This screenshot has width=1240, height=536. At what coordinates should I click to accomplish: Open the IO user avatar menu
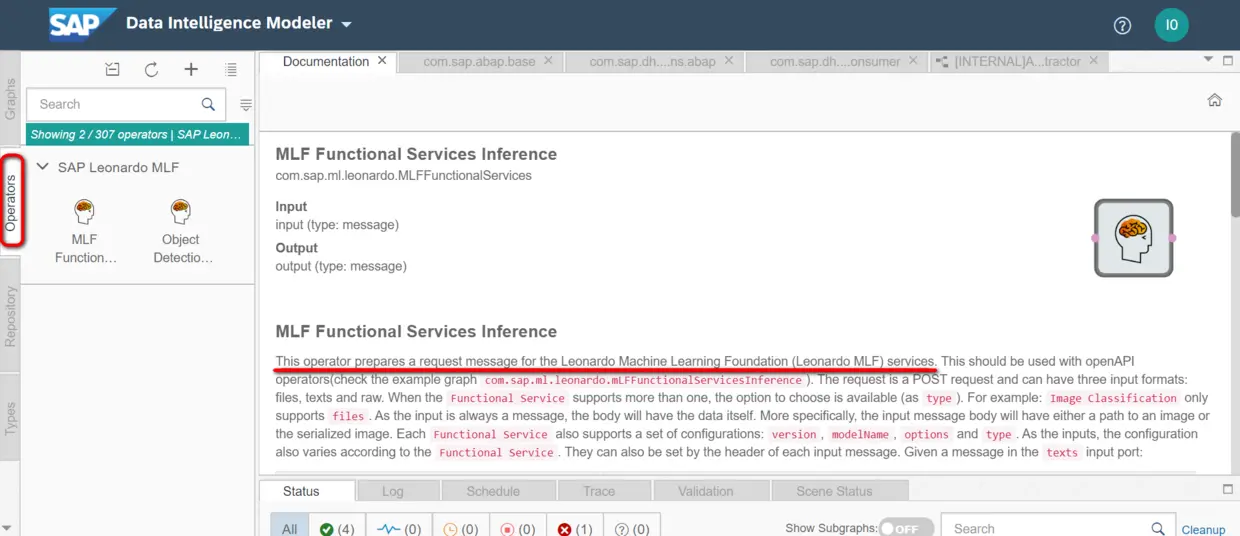1171,25
